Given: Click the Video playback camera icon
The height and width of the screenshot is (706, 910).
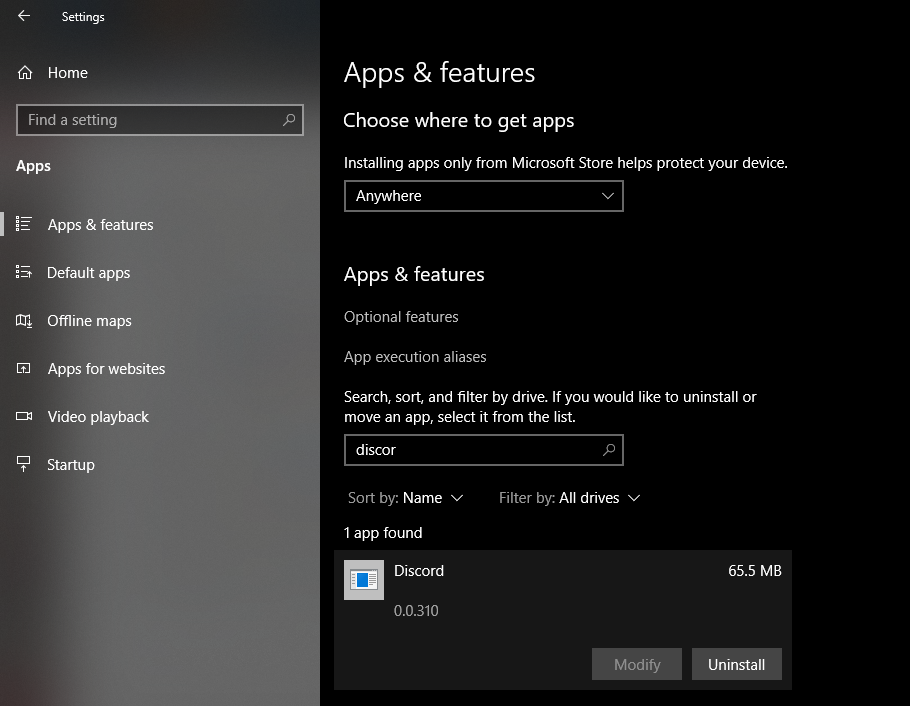Looking at the screenshot, I should tap(24, 416).
